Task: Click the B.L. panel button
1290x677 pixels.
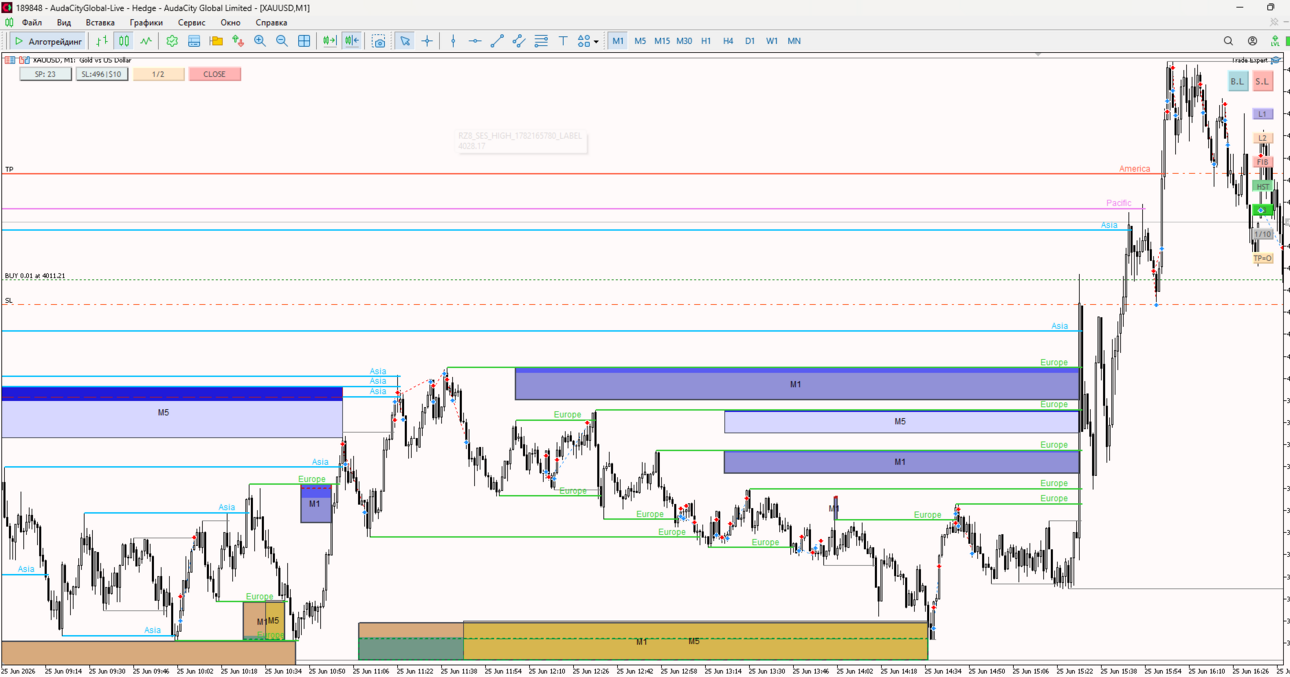Action: pyautogui.click(x=1238, y=81)
